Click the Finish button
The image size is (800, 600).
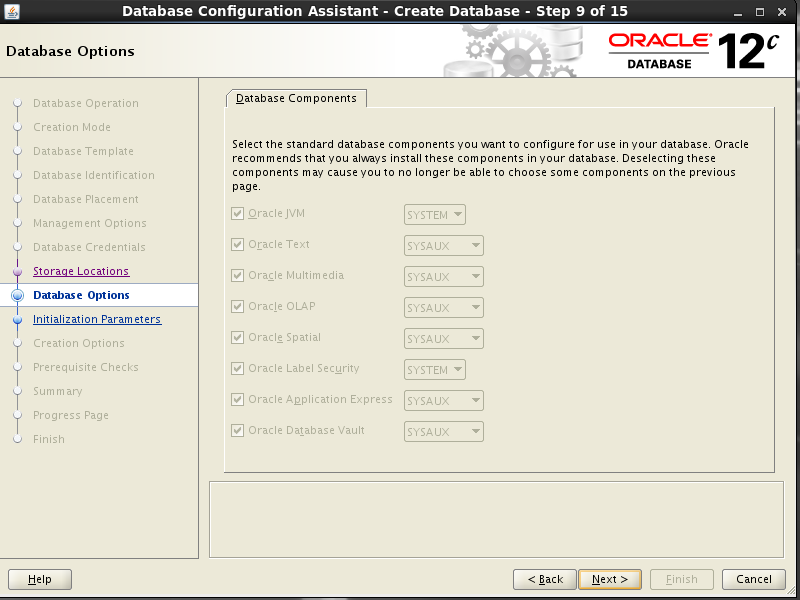(x=682, y=580)
